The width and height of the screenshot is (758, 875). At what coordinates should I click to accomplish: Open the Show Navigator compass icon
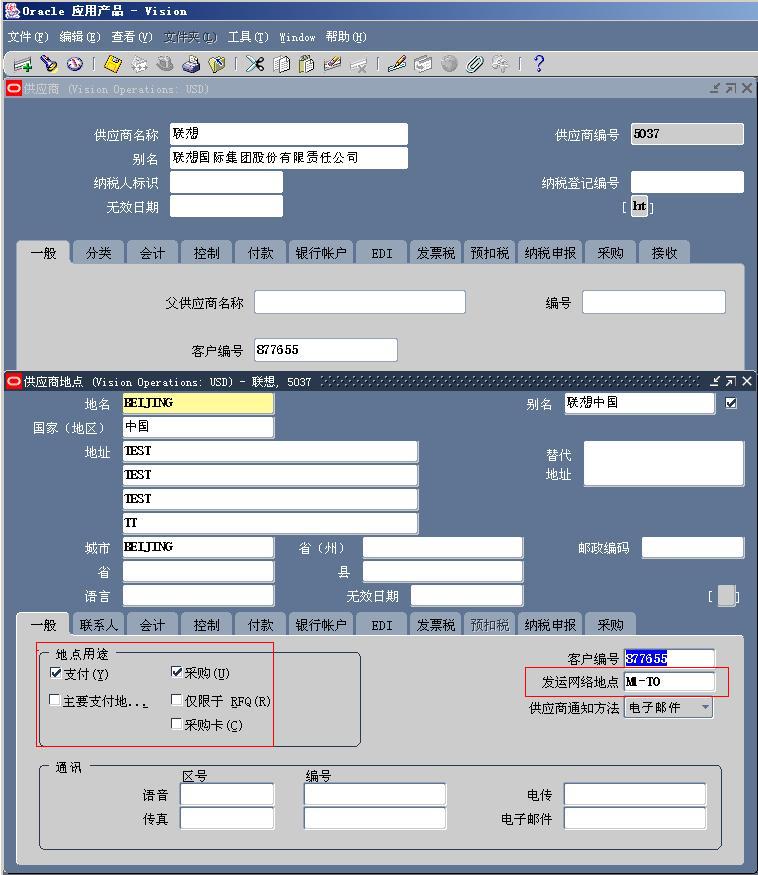coord(75,64)
